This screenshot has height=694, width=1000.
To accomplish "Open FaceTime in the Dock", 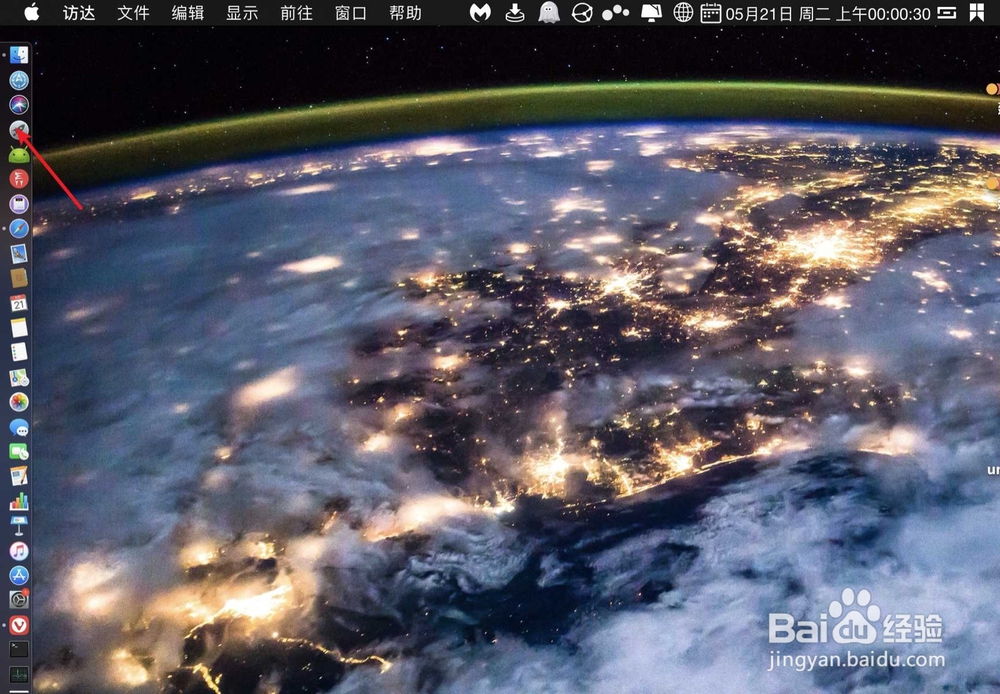I will pos(19,452).
